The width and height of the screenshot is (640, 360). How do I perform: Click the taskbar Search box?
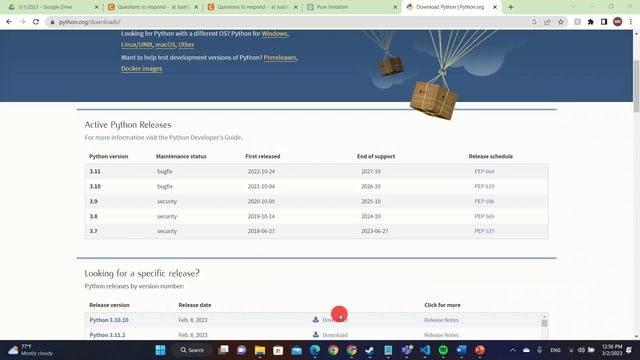click(192, 350)
